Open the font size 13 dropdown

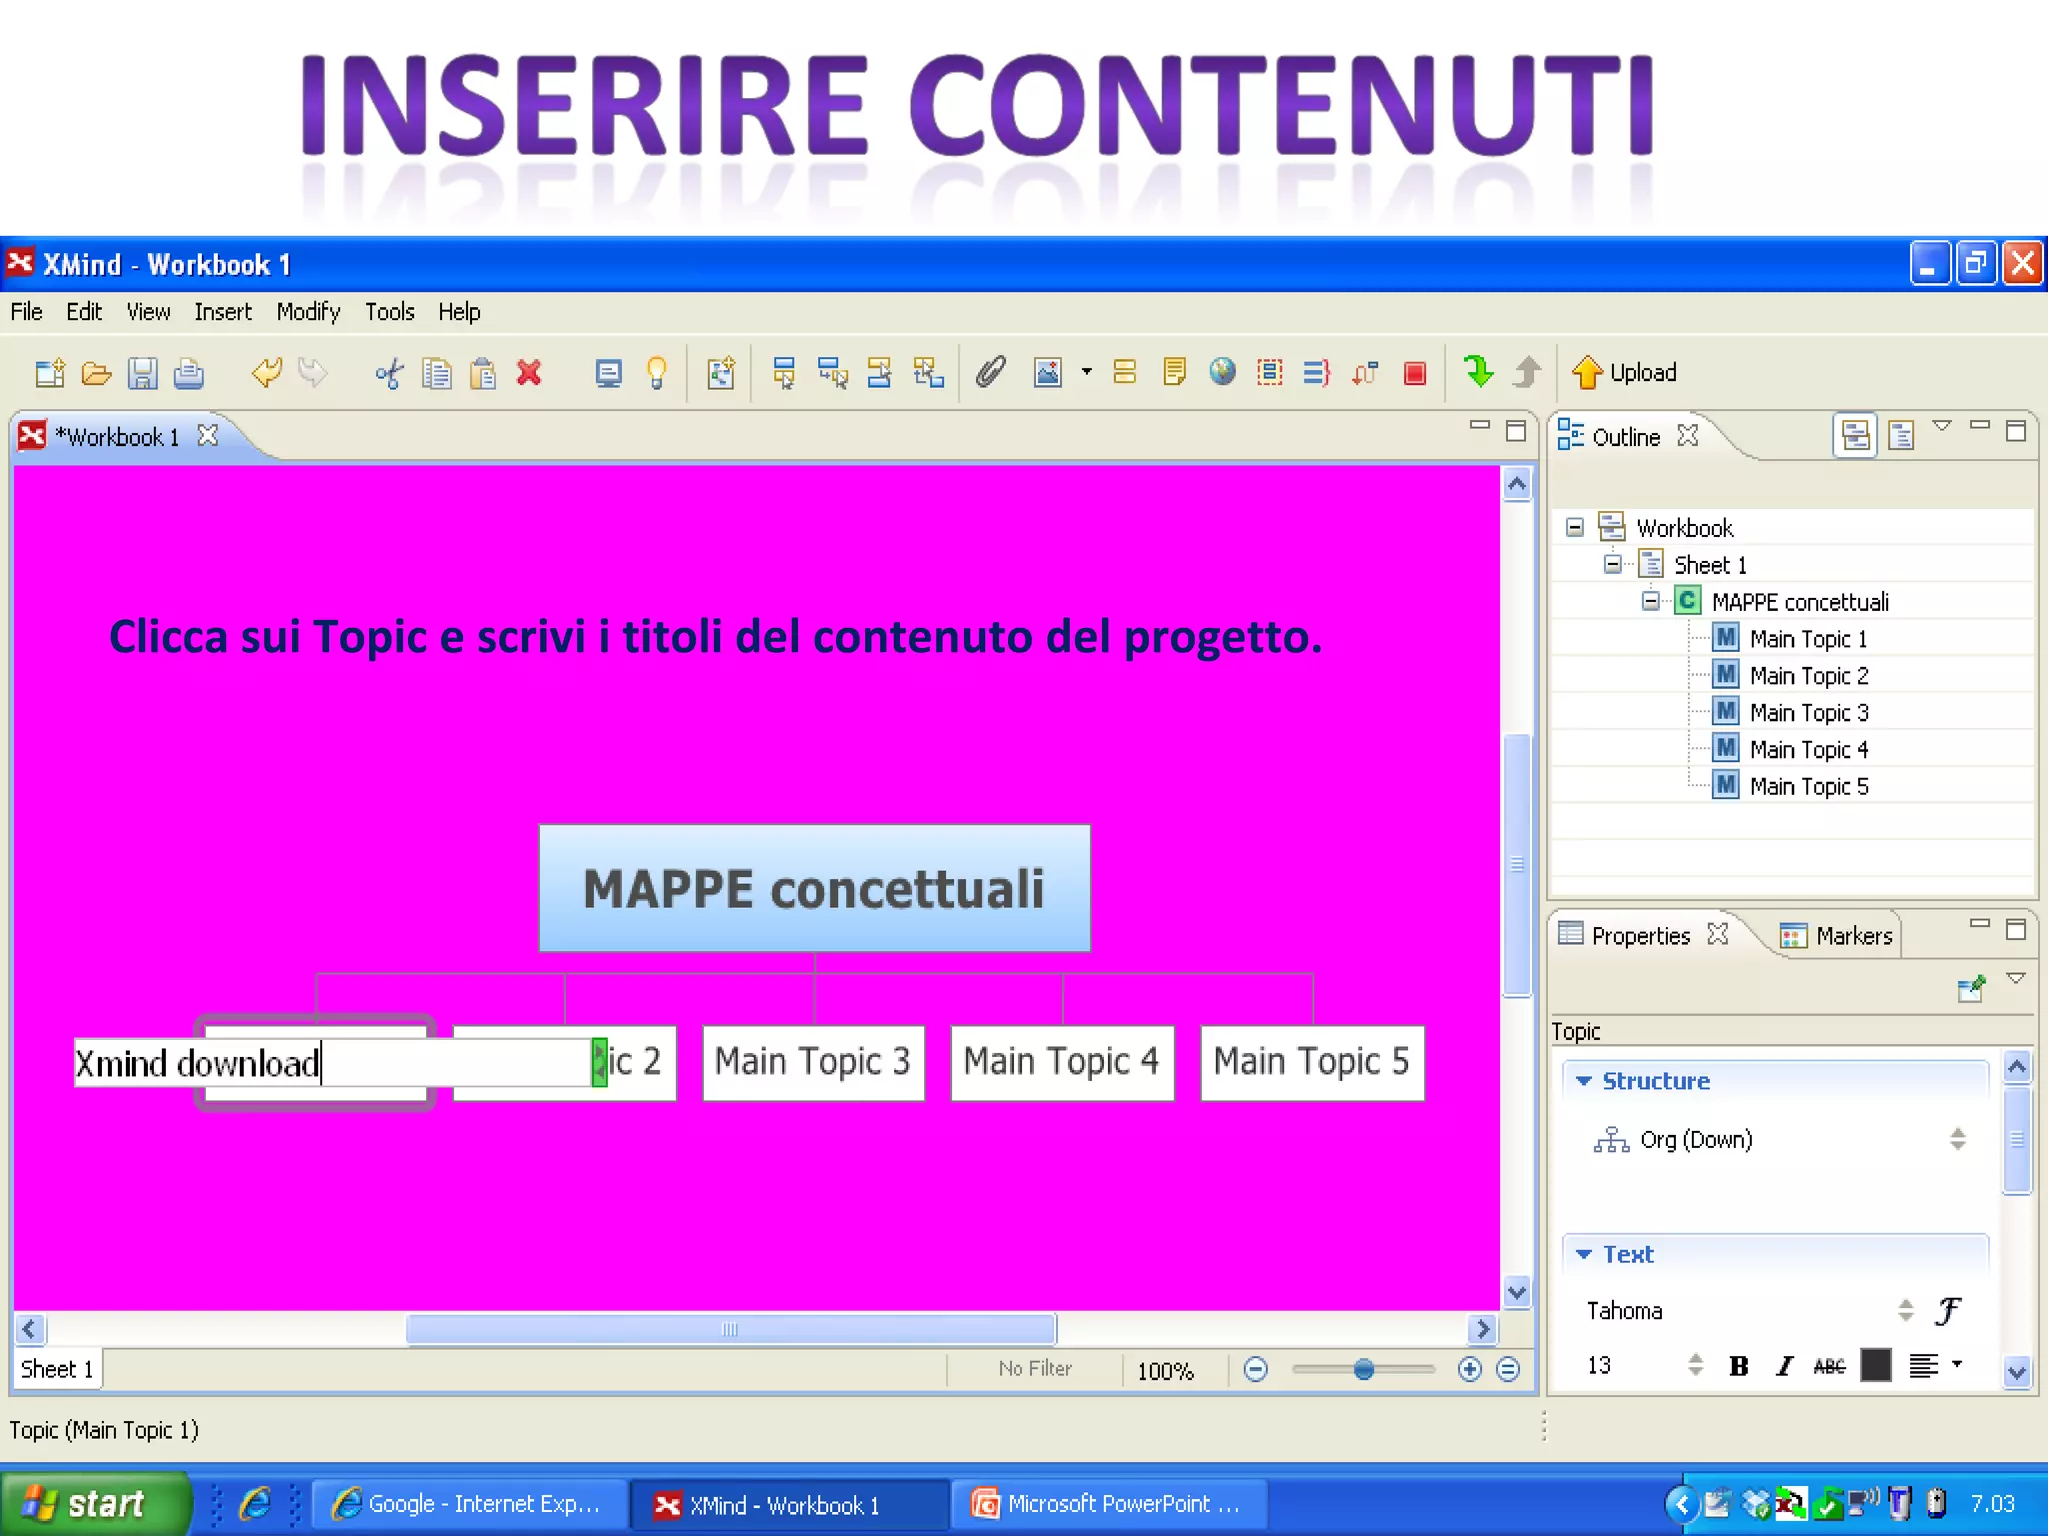point(1695,1365)
